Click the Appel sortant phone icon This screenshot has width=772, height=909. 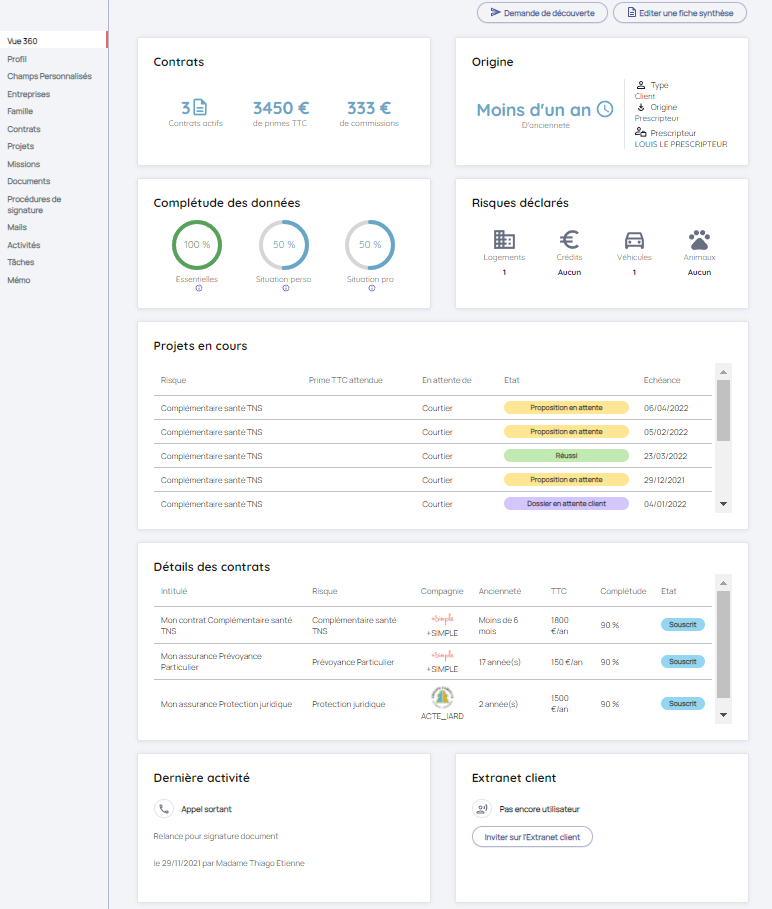pos(164,809)
